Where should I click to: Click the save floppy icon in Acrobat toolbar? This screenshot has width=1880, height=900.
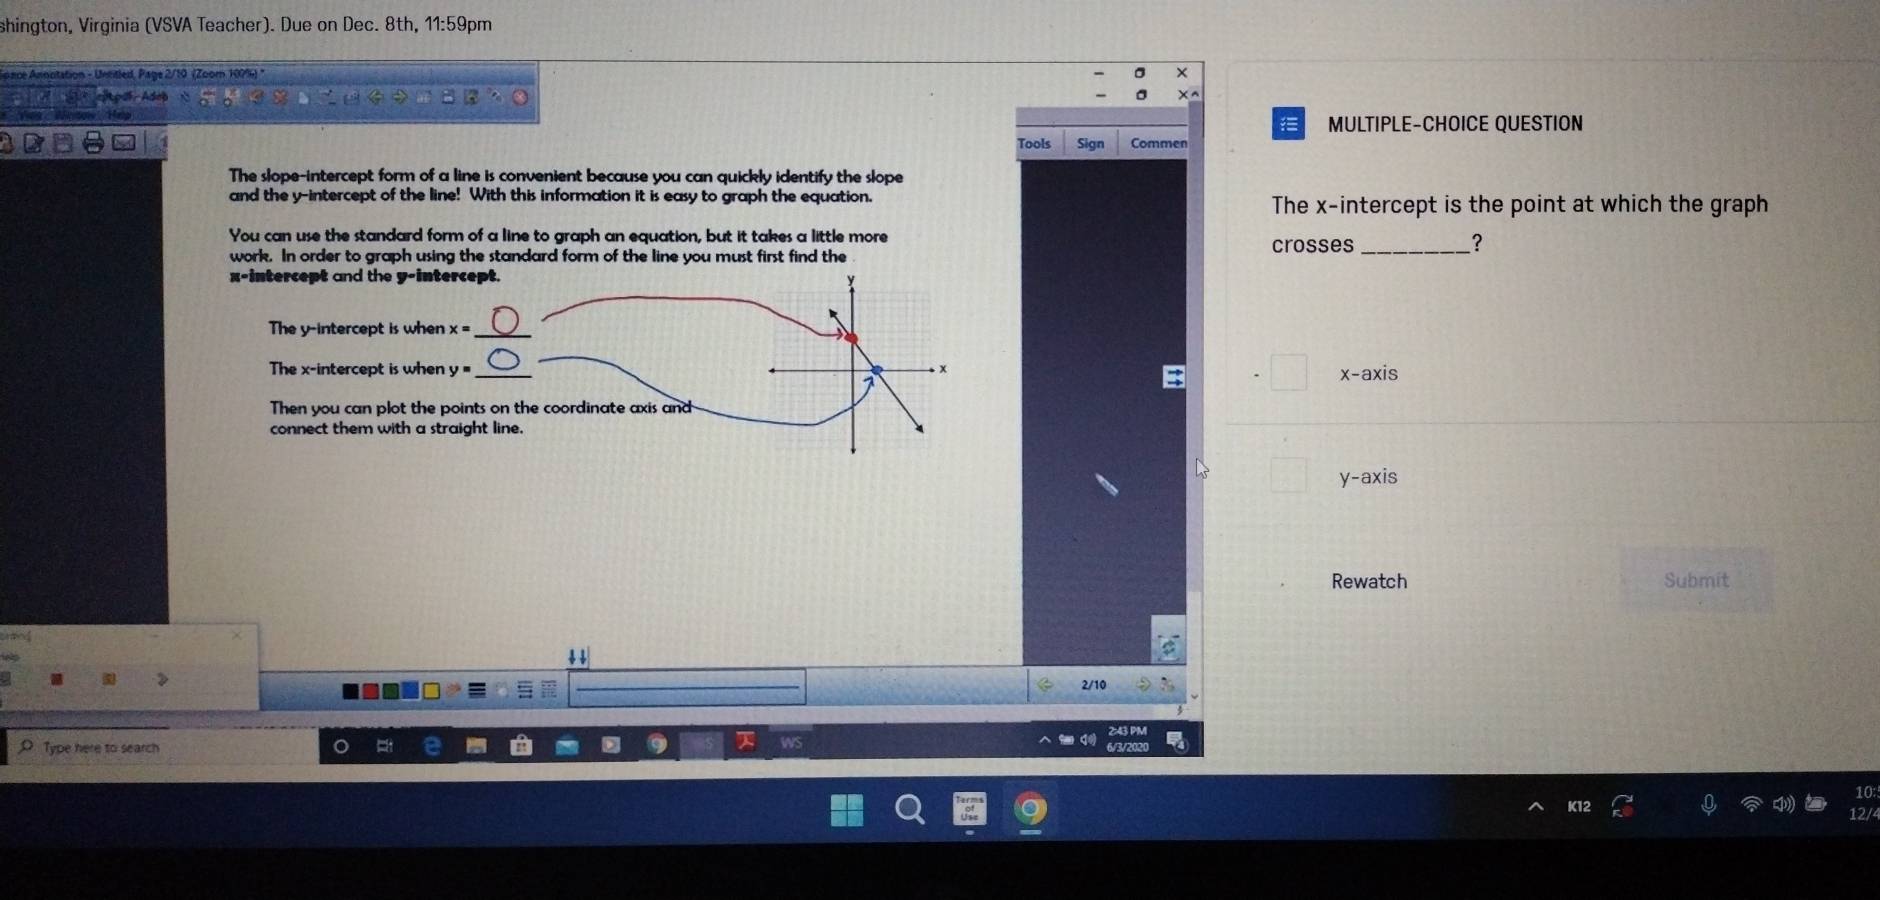coord(63,142)
